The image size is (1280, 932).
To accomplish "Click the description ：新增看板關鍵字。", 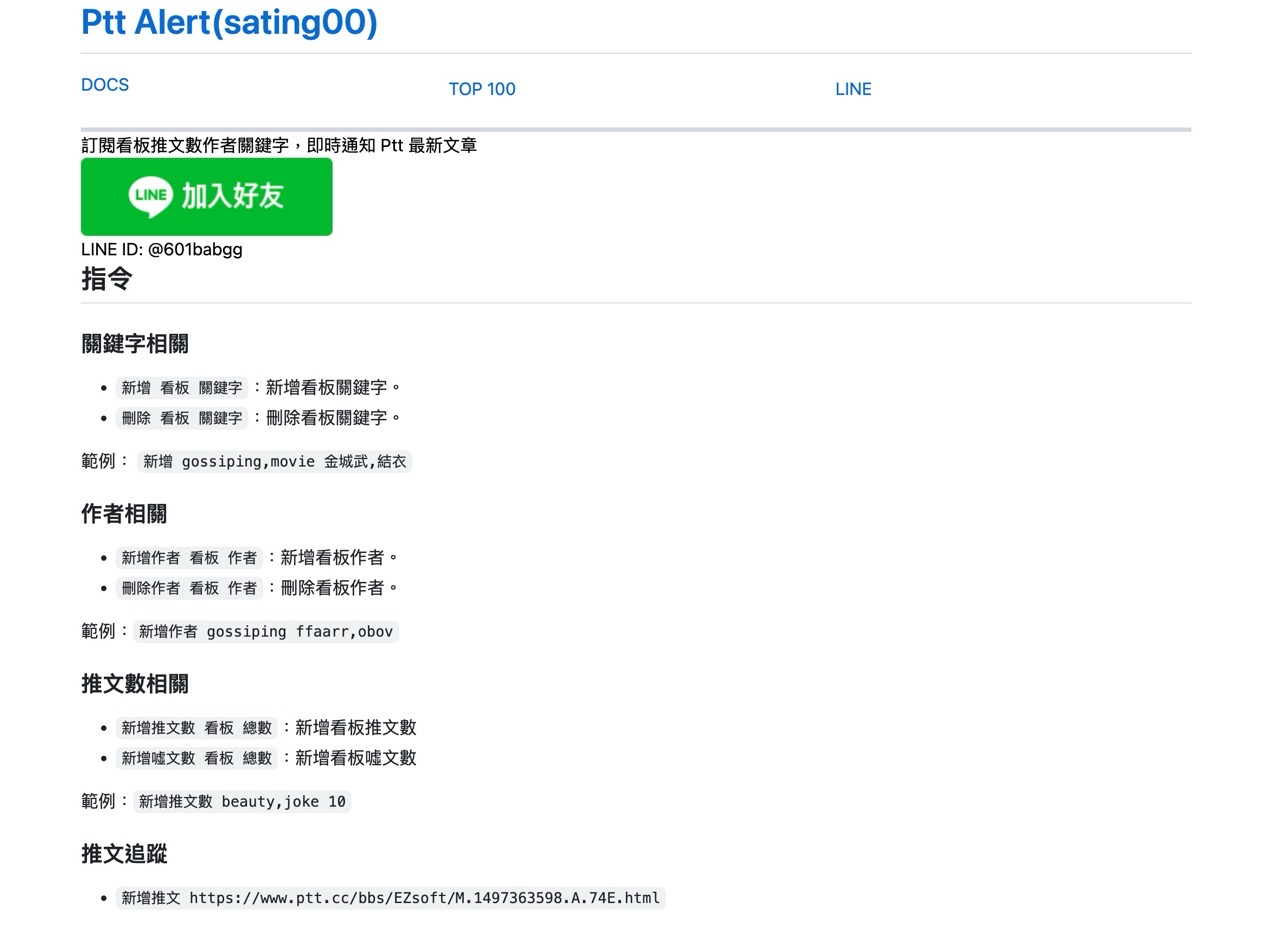I will click(325, 388).
